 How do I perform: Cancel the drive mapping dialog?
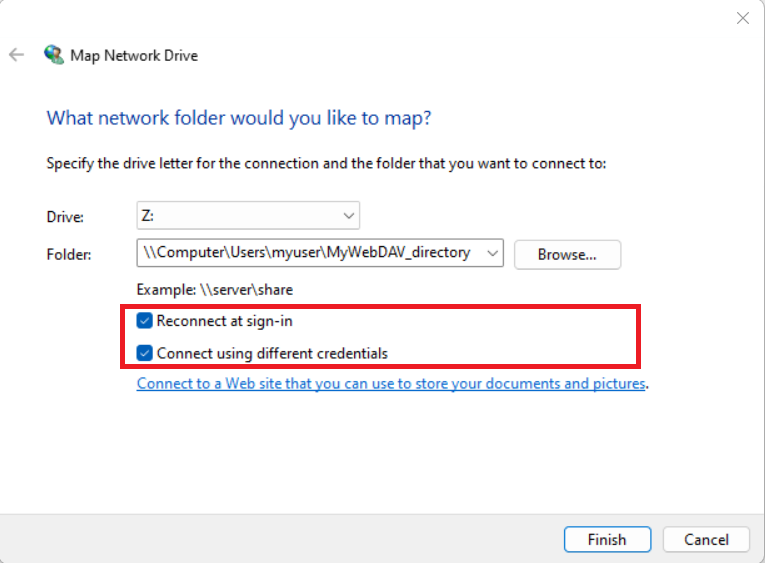pyautogui.click(x=706, y=539)
